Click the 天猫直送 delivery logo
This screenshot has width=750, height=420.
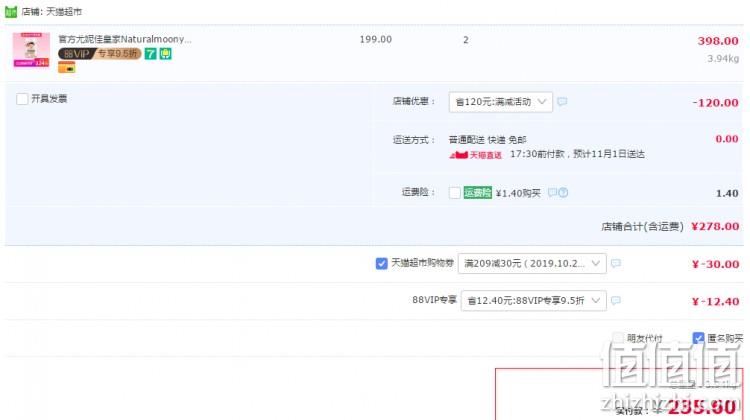tap(475, 155)
